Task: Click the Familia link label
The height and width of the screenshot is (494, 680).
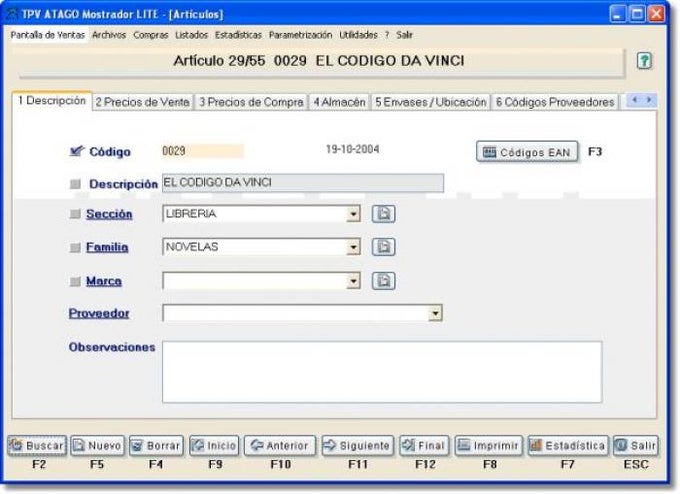Action: click(107, 247)
